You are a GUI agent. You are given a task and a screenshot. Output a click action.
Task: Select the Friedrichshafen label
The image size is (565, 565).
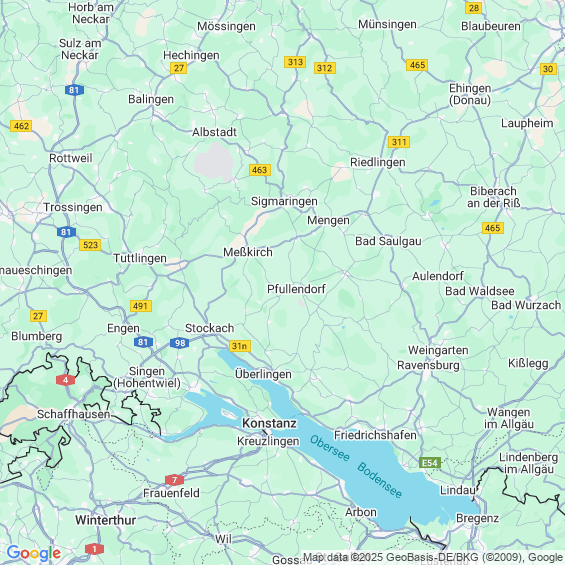[x=375, y=435]
